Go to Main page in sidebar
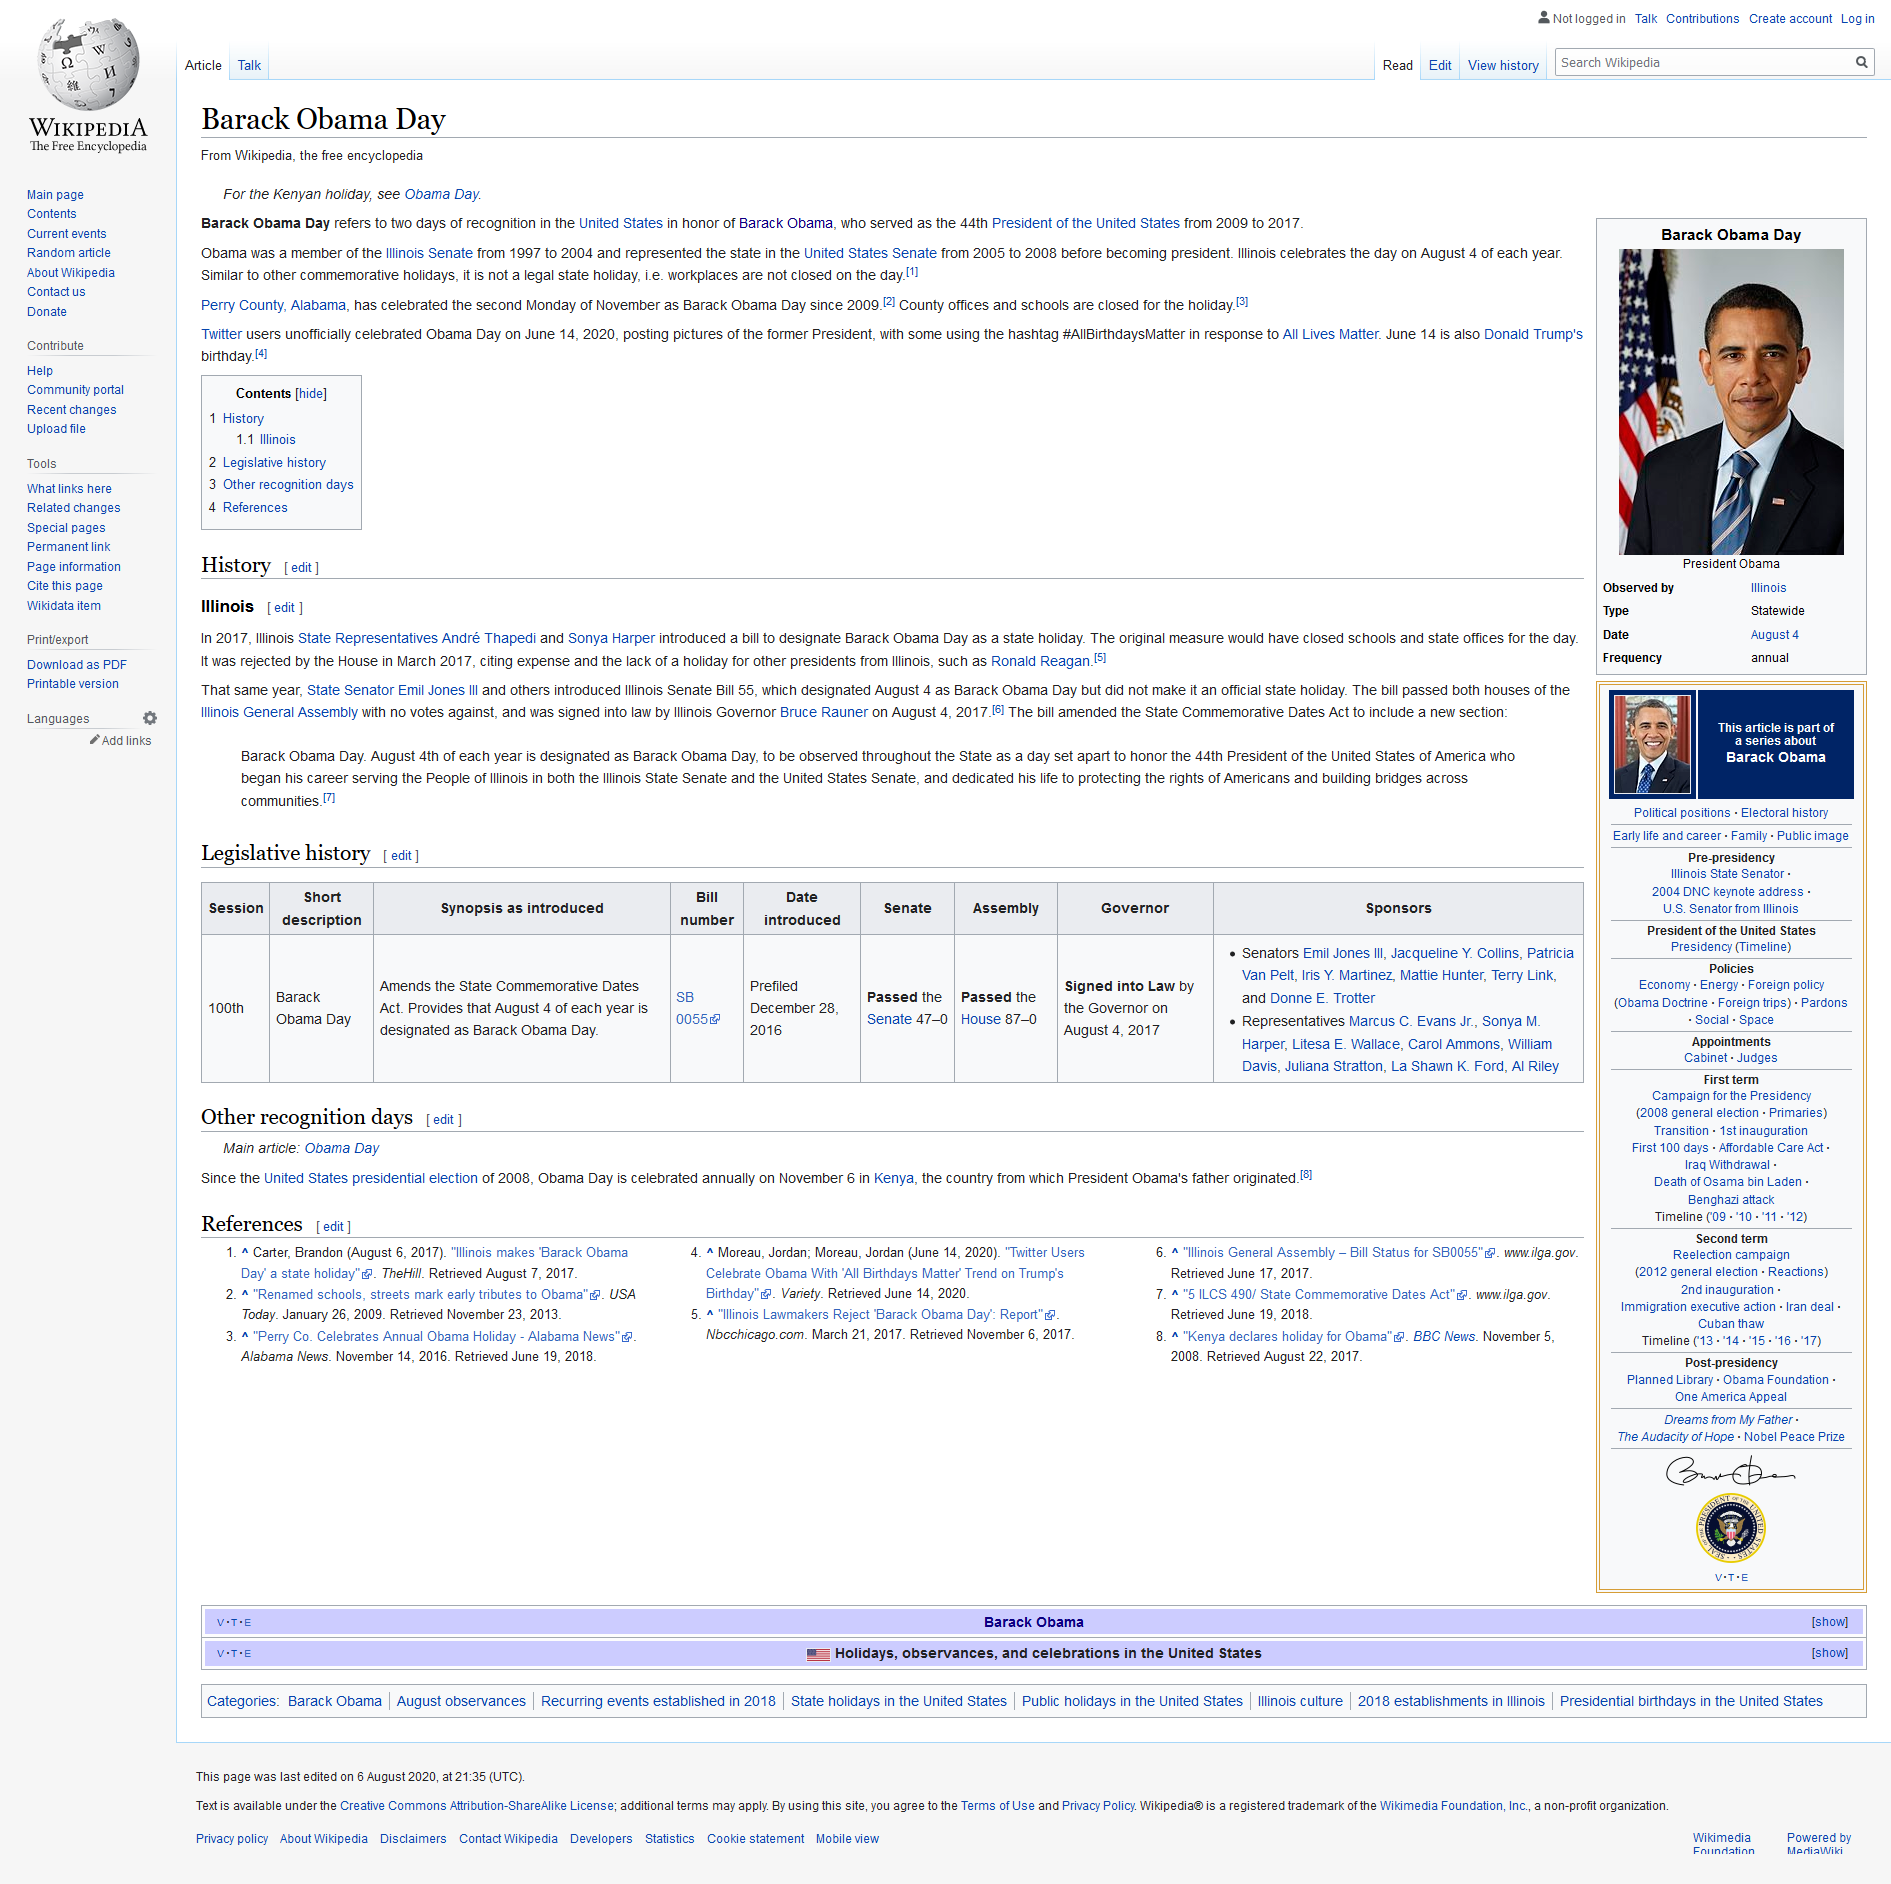 coord(55,195)
